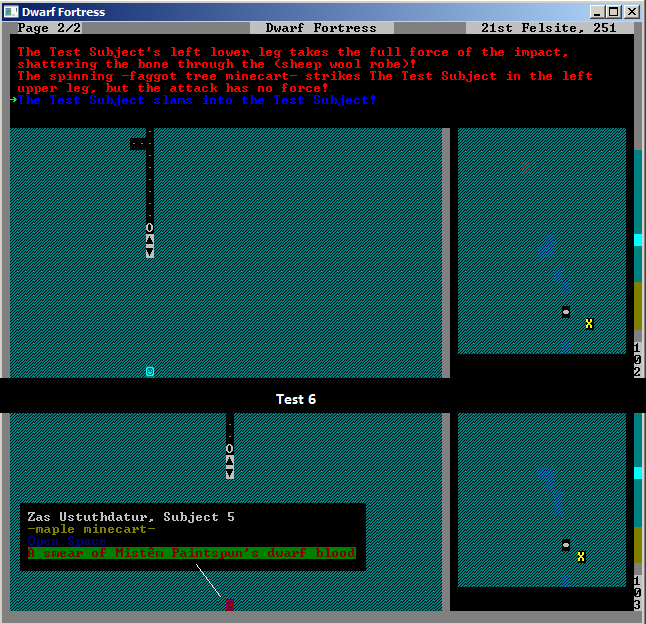The height and width of the screenshot is (624, 646).
Task: Click the bright cyan depth-bar segment of the lower view
Action: (638, 473)
